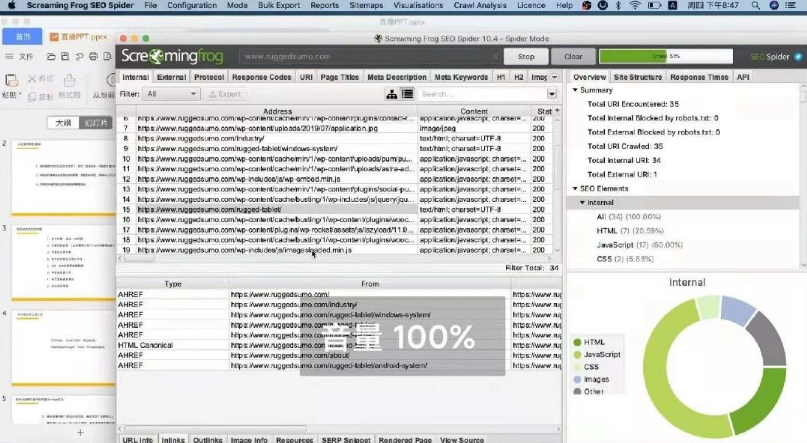Open the search options dropdown arrow
This screenshot has width=807, height=443.
click(x=553, y=94)
